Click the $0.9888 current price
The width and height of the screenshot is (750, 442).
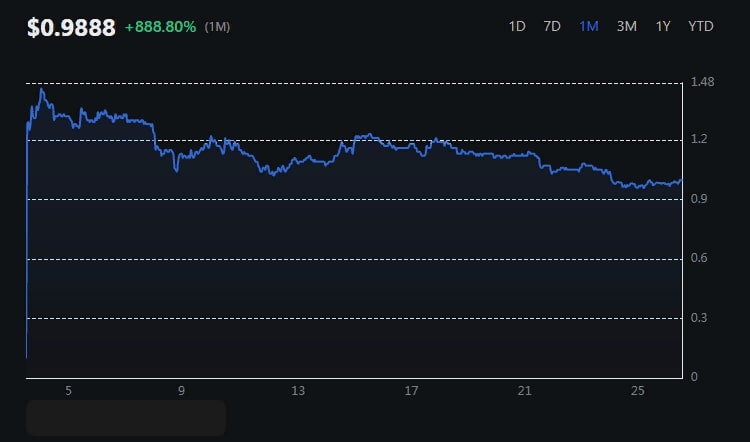[x=71, y=27]
